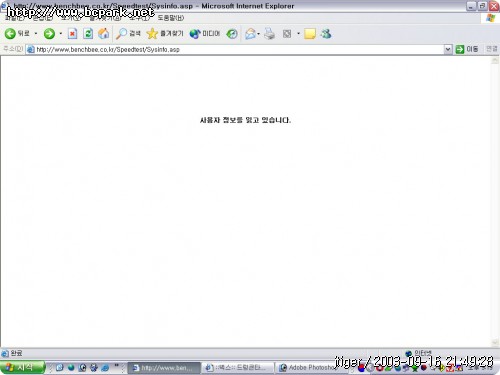Go back with the green Back arrow
Image resolution: width=500 pixels, height=375 pixels.
coord(17,33)
